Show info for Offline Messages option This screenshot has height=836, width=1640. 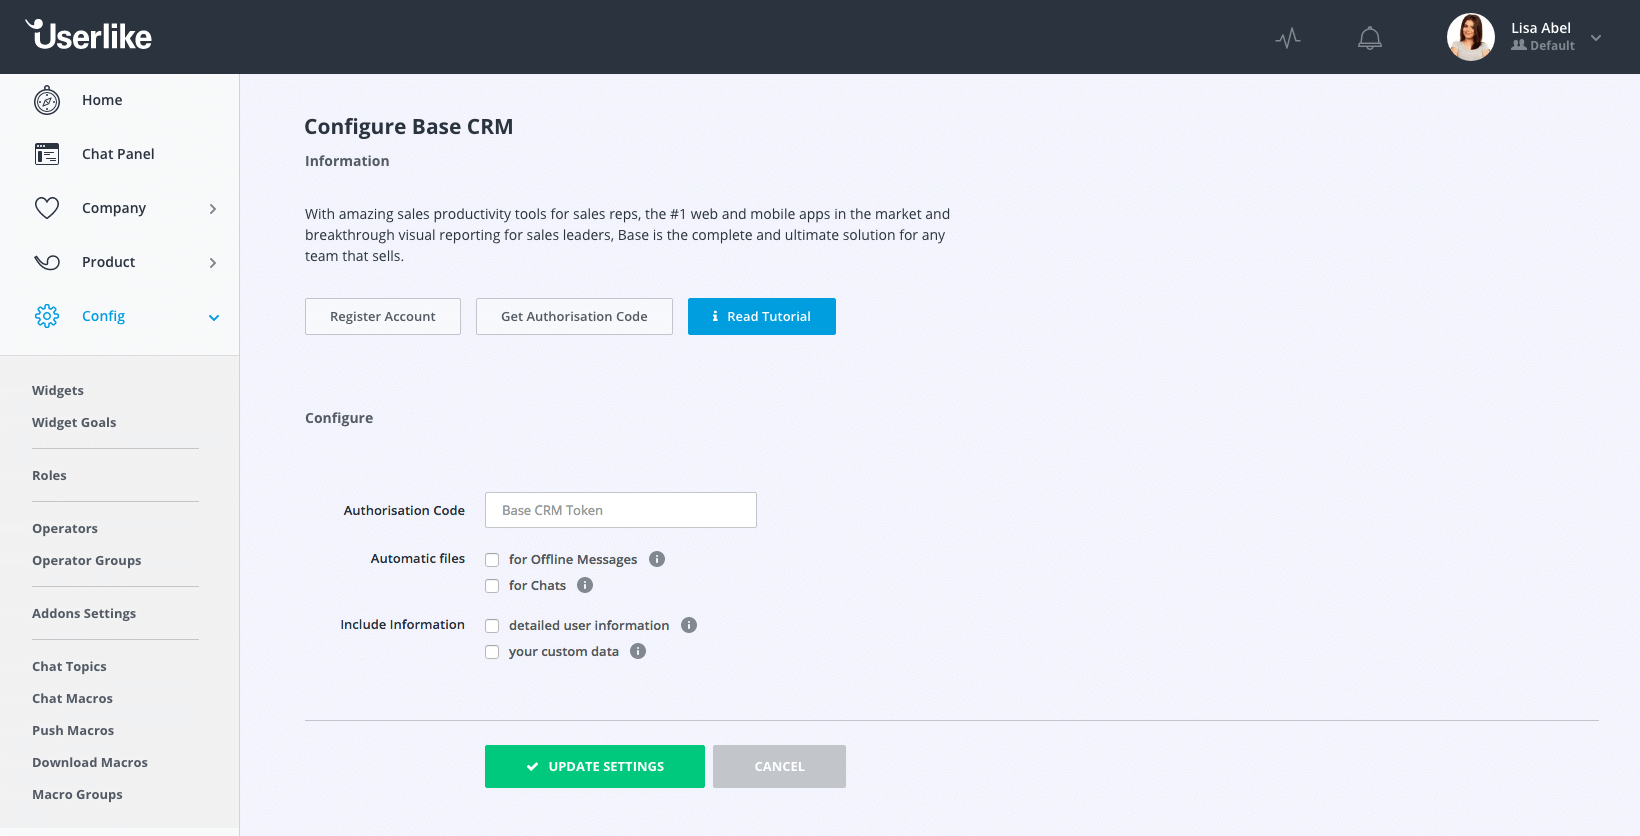657,559
